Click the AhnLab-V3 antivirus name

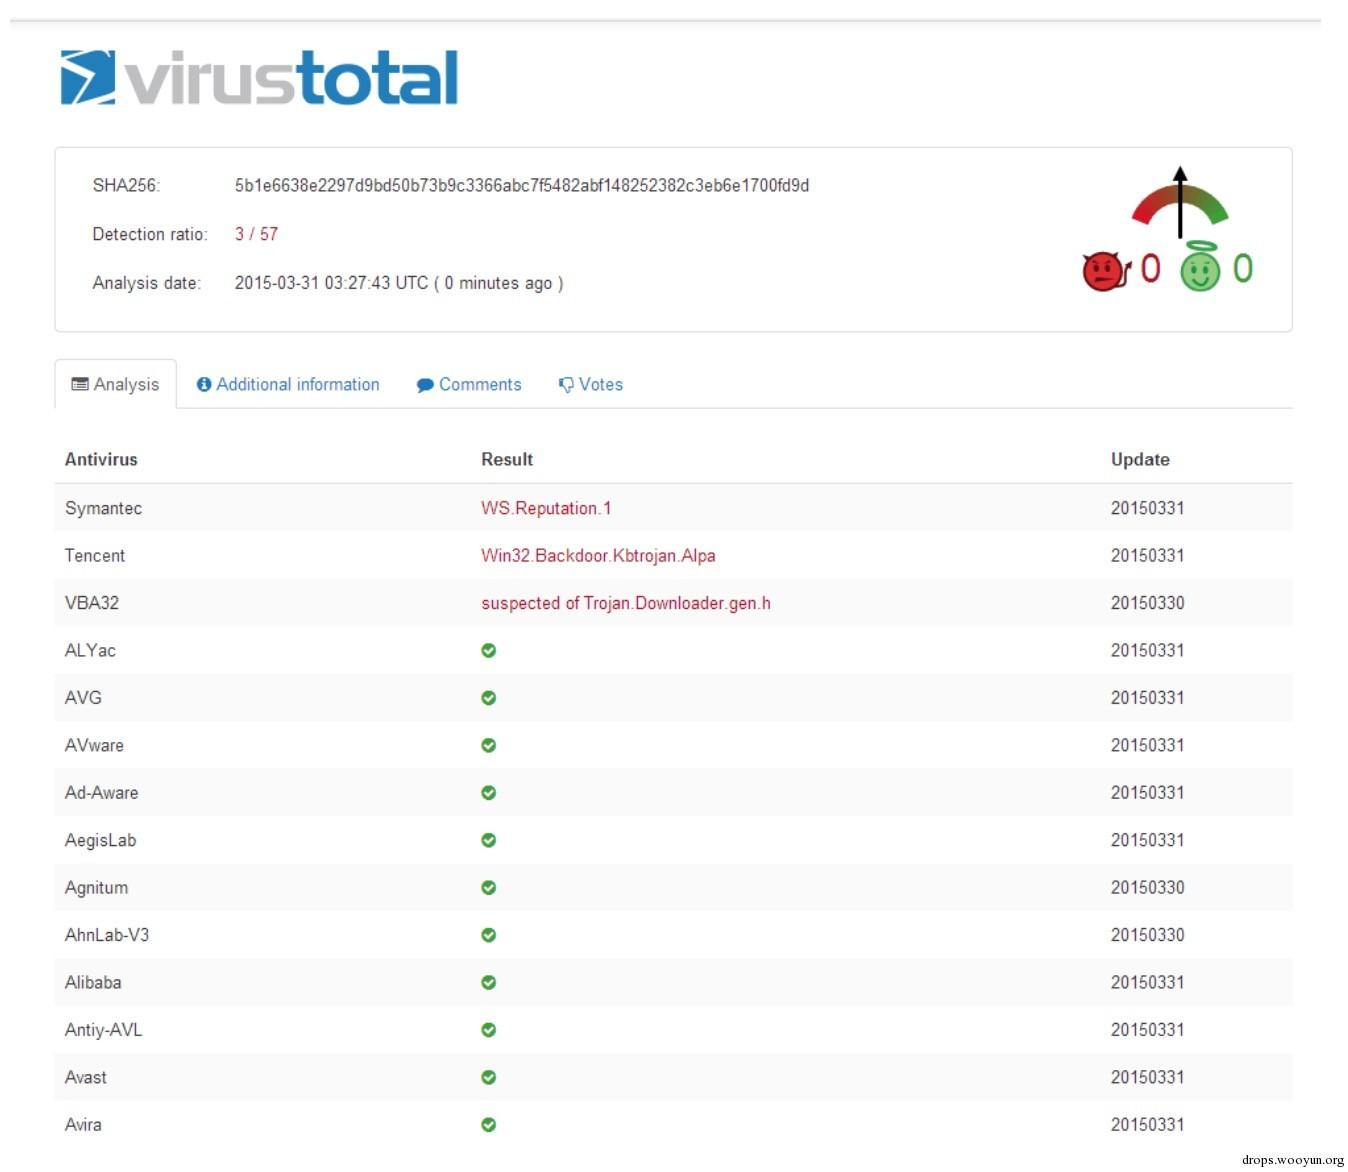pyautogui.click(x=107, y=935)
